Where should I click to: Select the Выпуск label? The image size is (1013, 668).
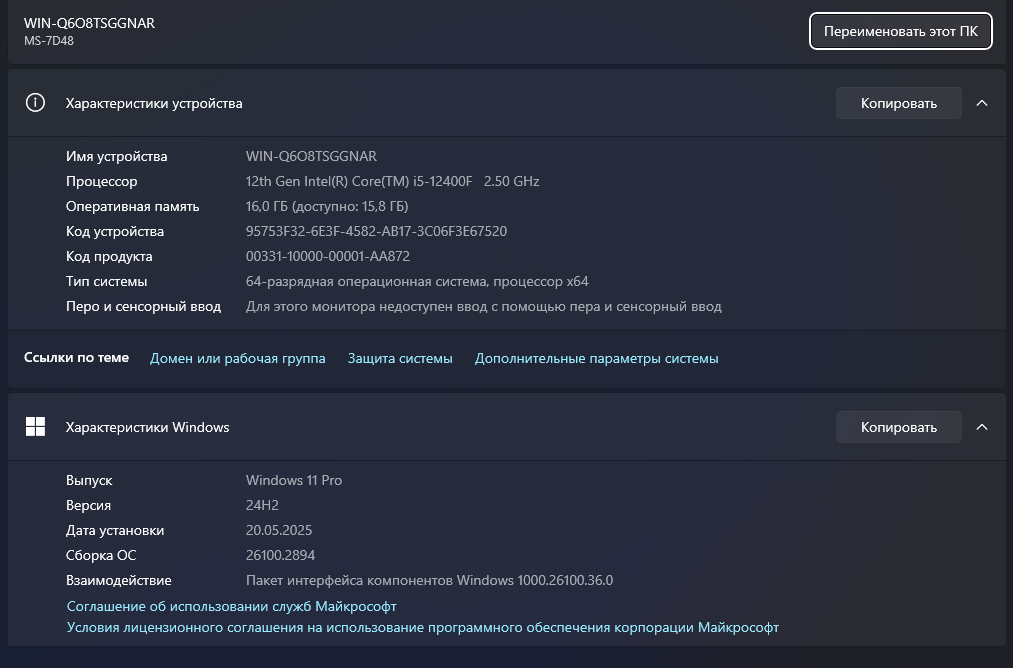(x=89, y=481)
